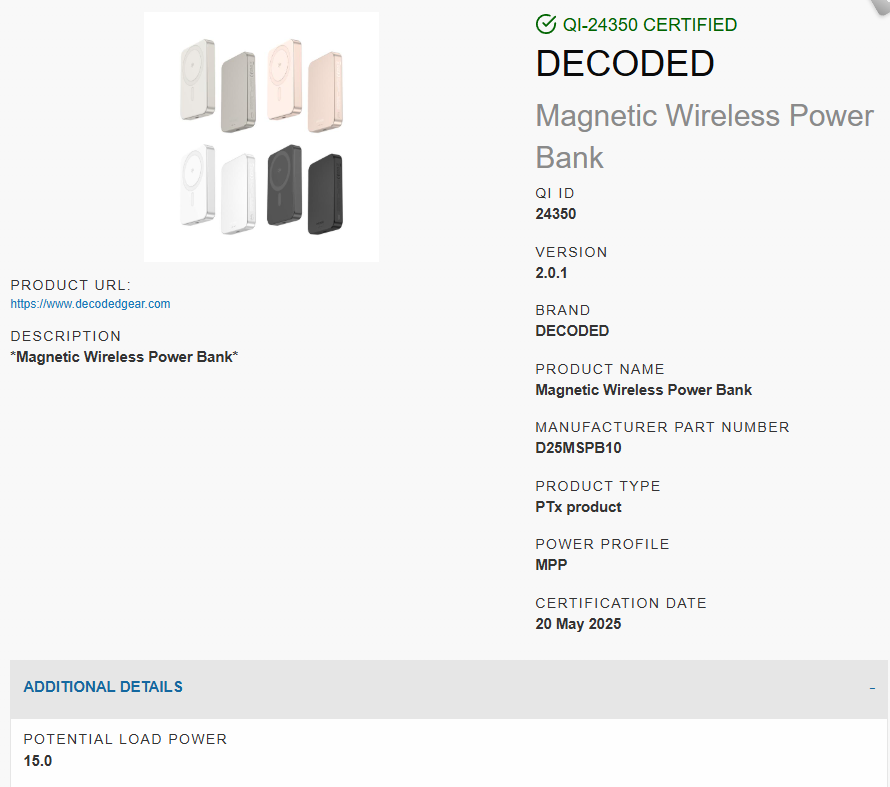Viewport: 890px width, 787px height.
Task: Click the pink power bank in image
Action: pyautogui.click(x=305, y=85)
